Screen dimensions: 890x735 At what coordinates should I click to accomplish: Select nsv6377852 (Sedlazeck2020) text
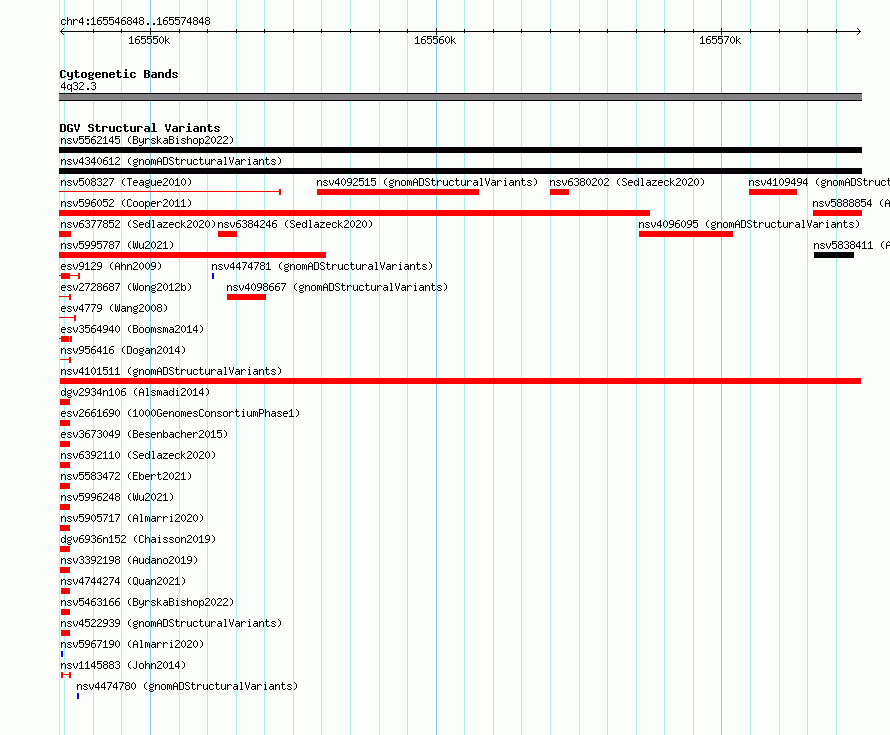tap(138, 224)
